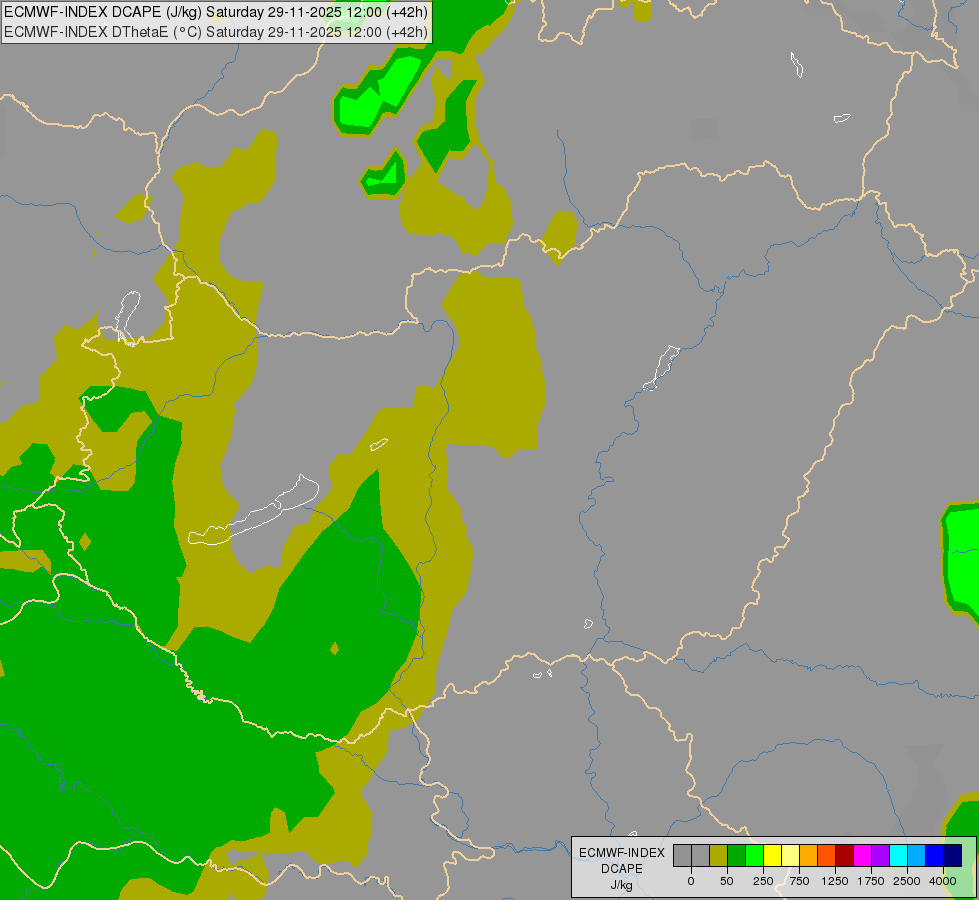Click the legend label "1250"
979x900 pixels.
coord(835,881)
